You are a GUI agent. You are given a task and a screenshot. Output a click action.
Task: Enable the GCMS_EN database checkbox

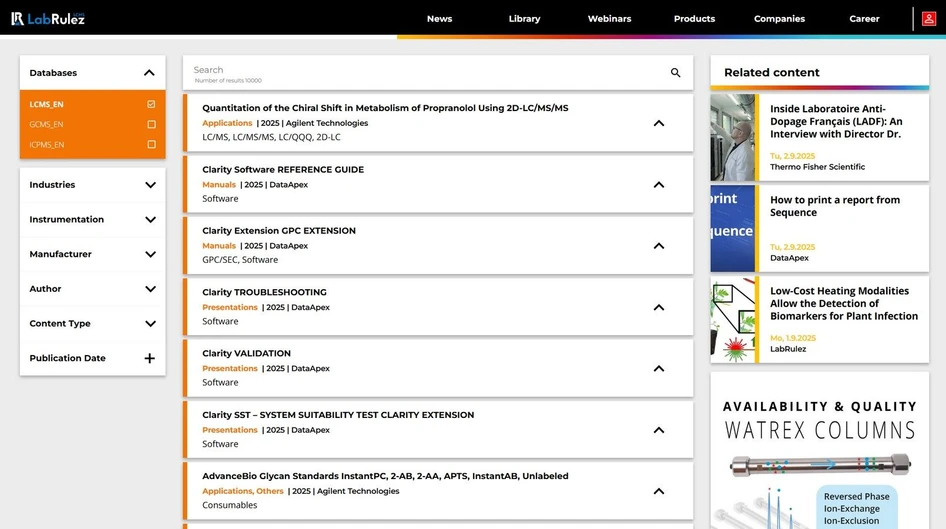[151, 124]
